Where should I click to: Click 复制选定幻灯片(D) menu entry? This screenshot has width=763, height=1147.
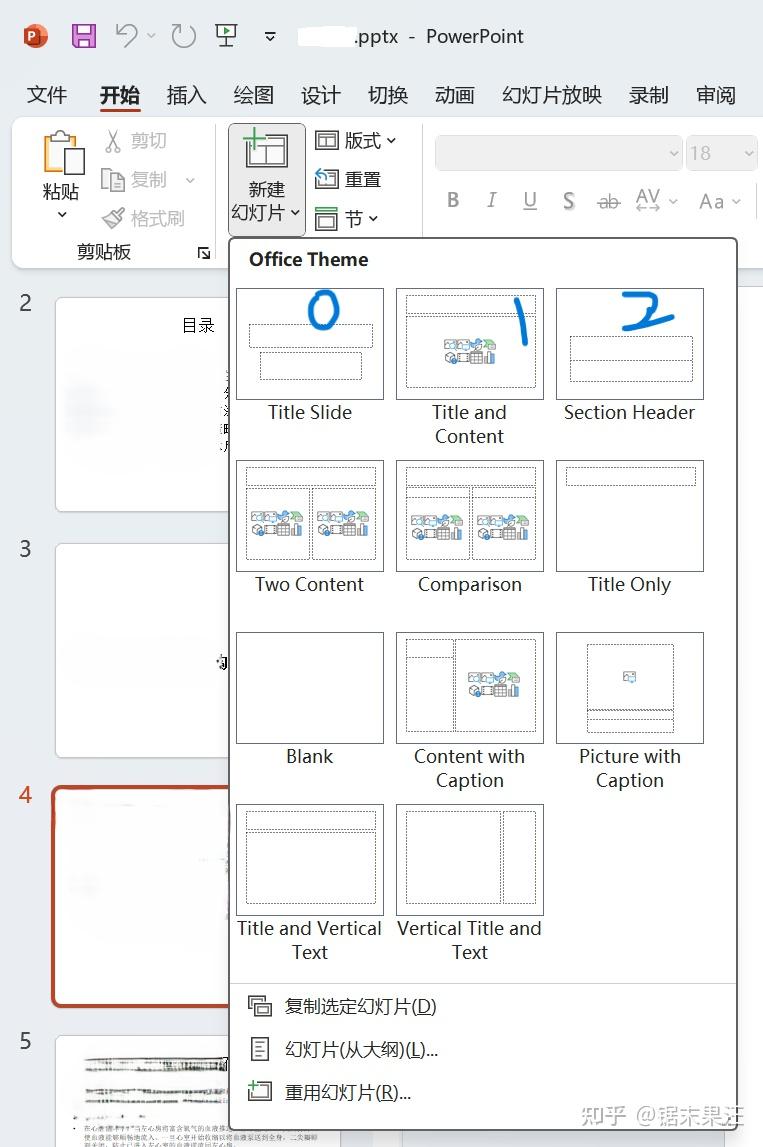483,1007
